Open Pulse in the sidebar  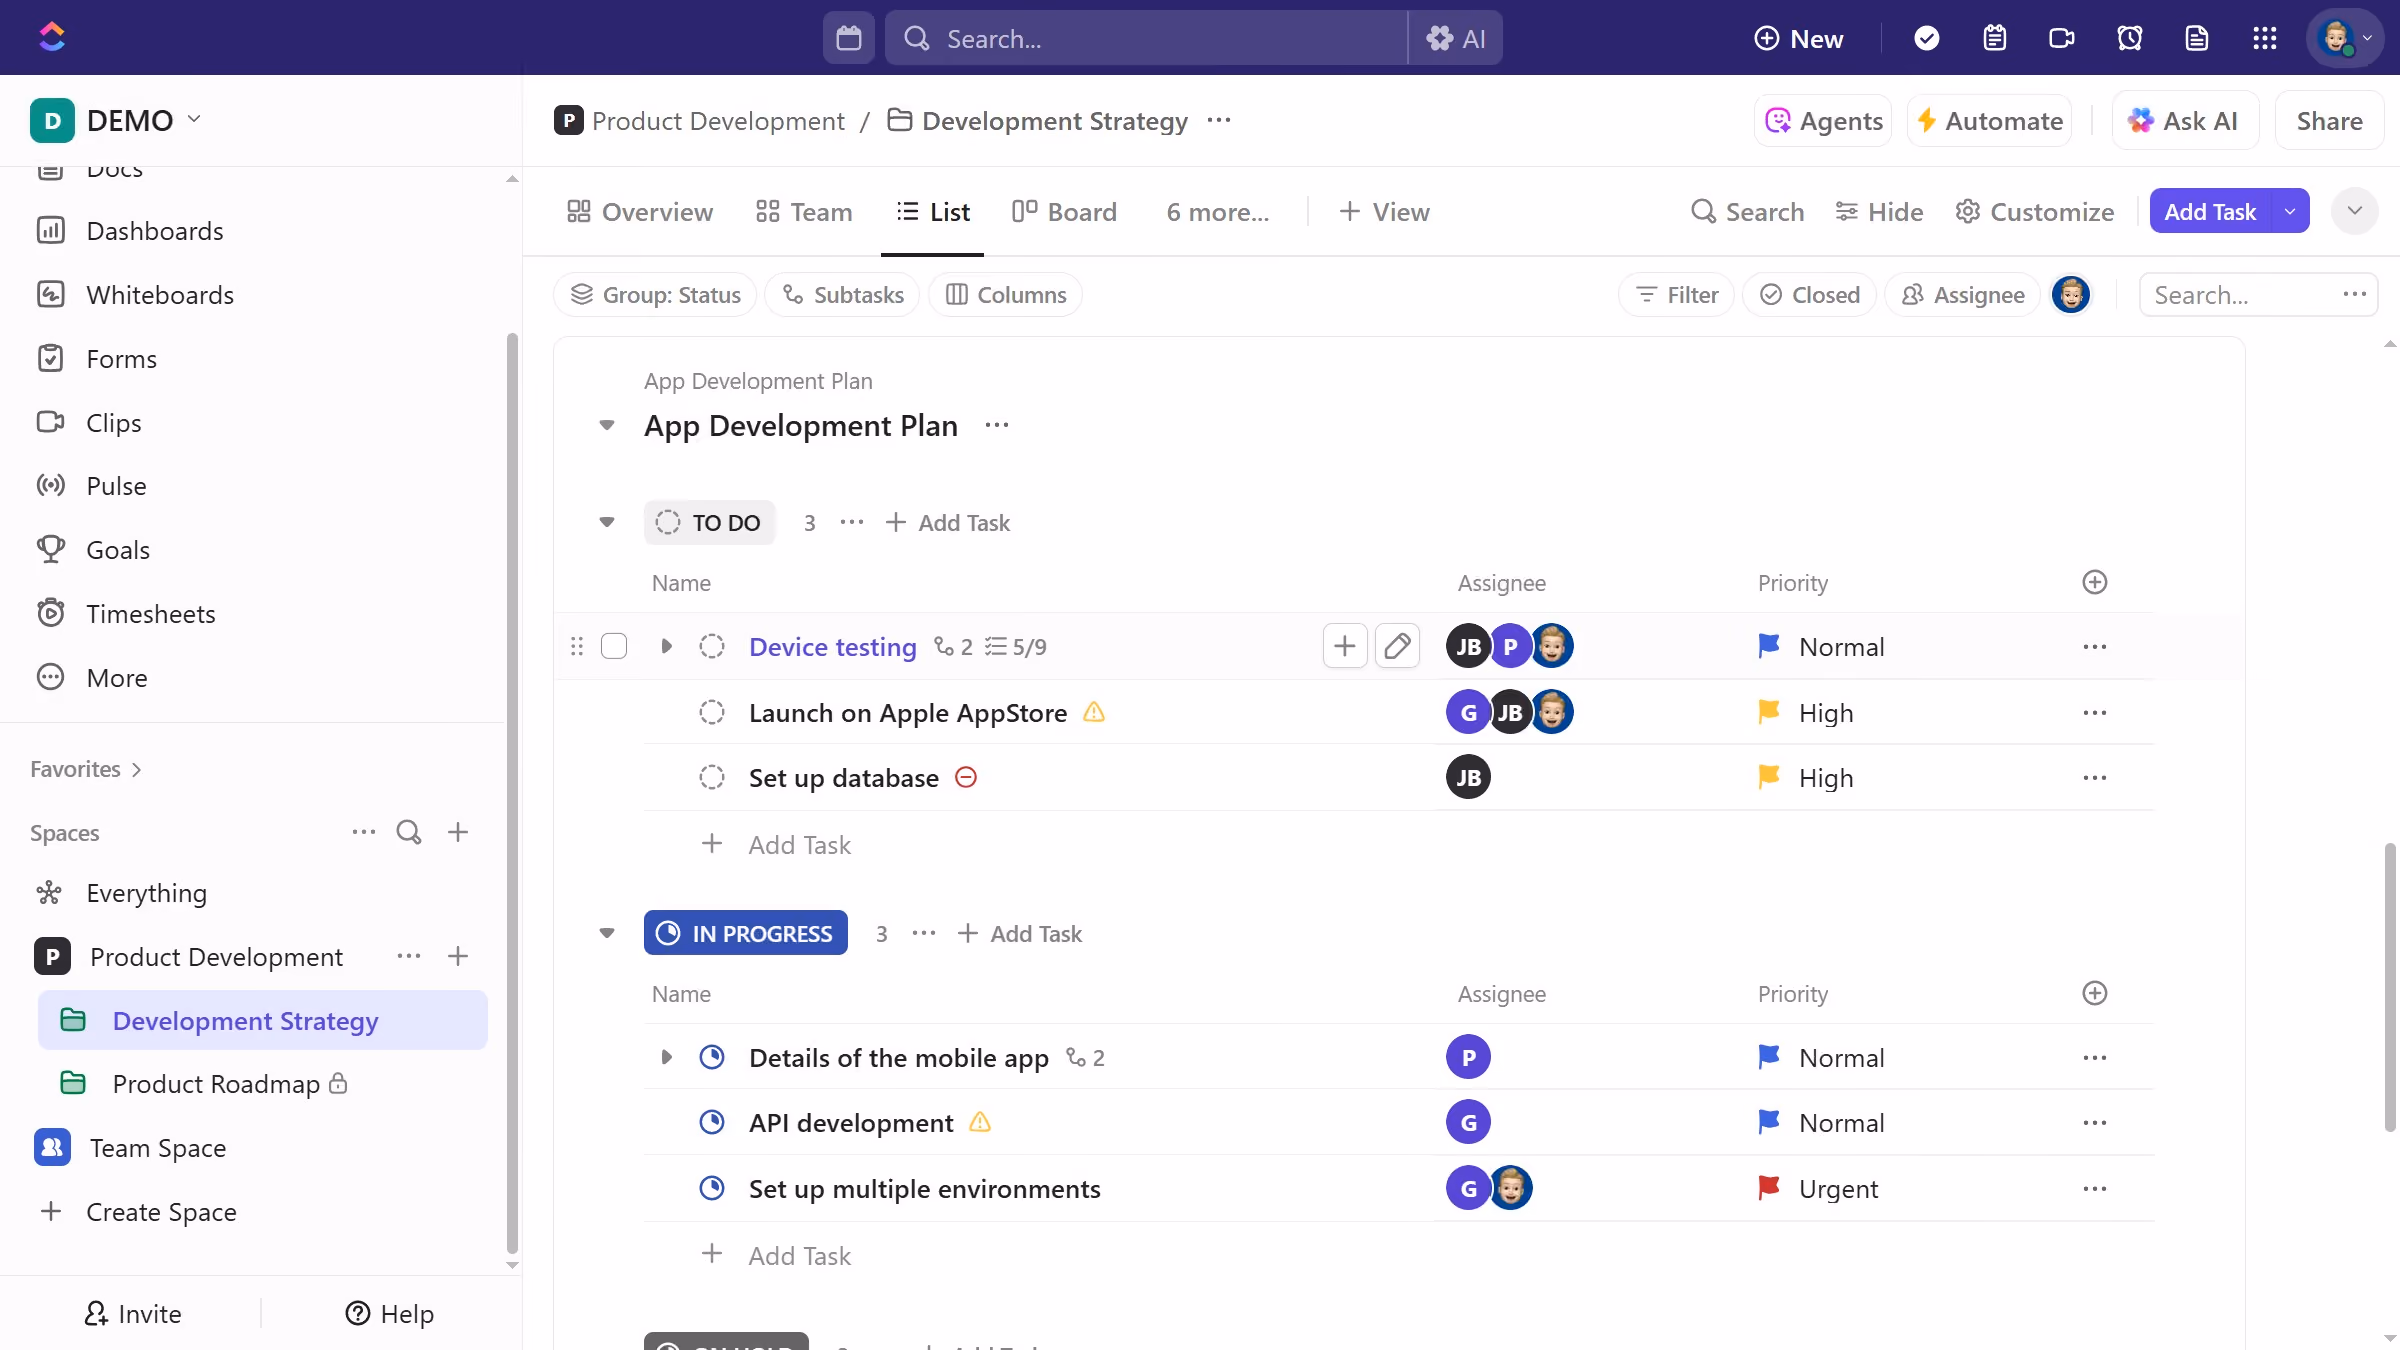coord(116,486)
